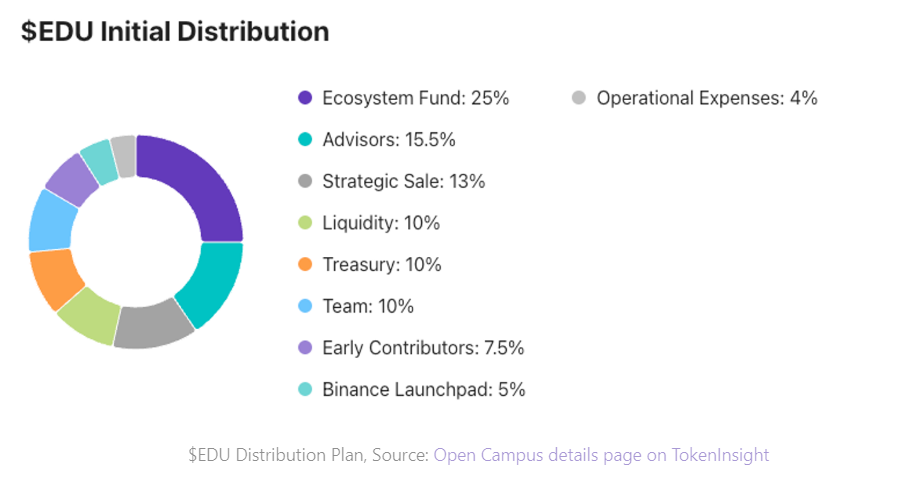Click the gray Strategic Sale legend dot

[x=305, y=182]
